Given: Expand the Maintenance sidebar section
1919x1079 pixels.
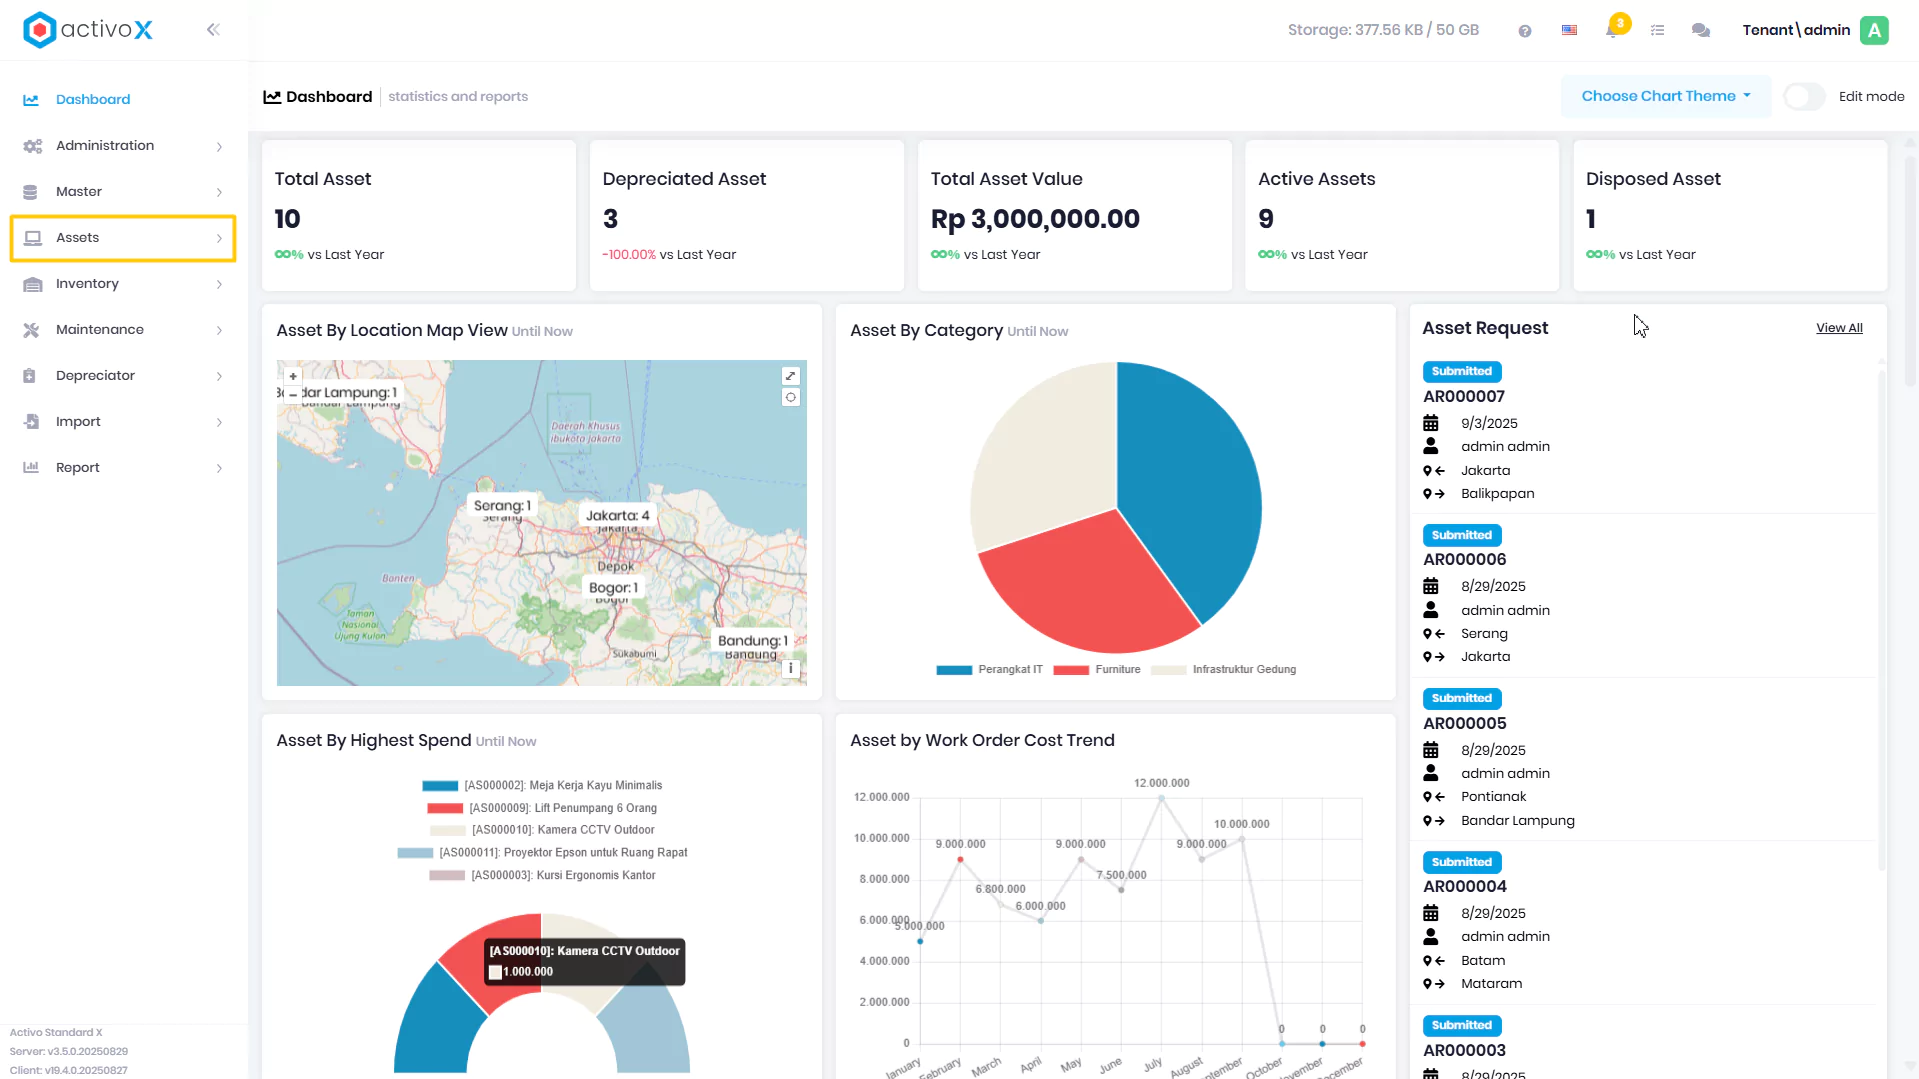Looking at the screenshot, I should pyautogui.click(x=123, y=330).
